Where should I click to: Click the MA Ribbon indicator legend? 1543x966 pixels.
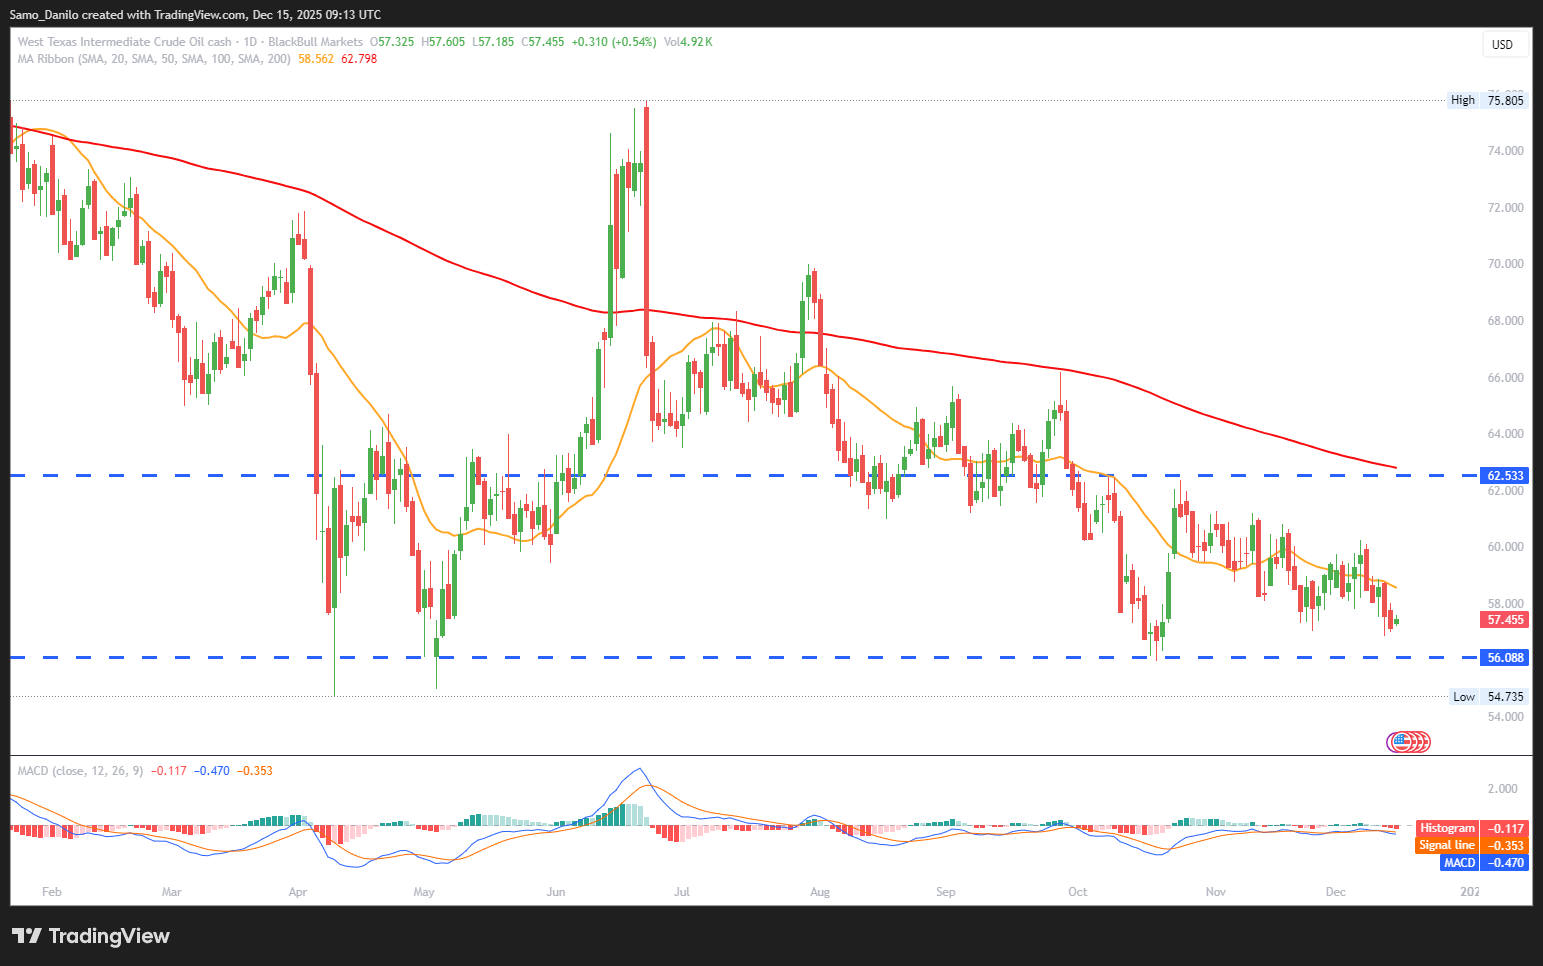click(154, 59)
